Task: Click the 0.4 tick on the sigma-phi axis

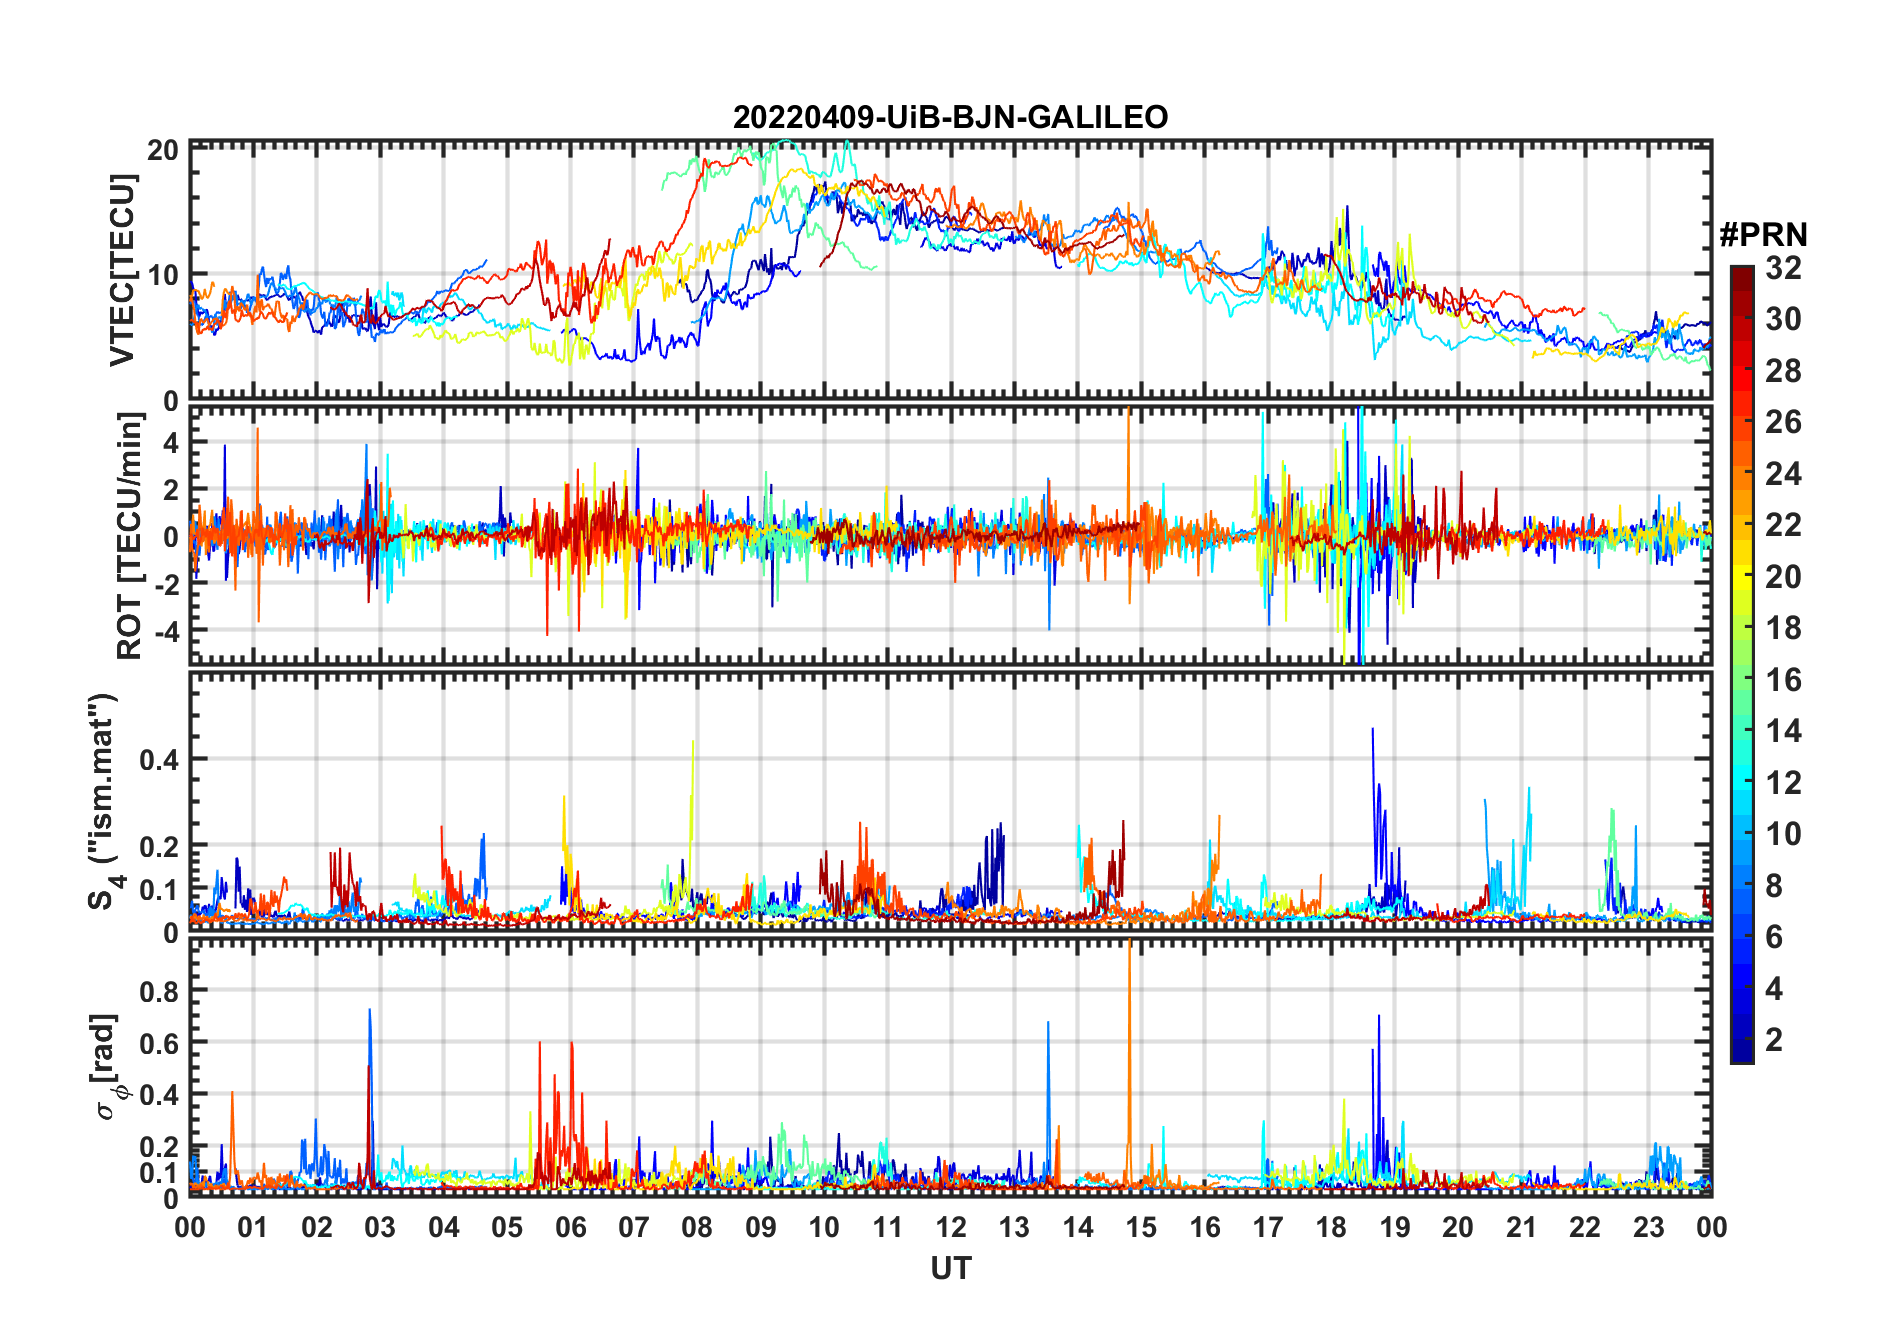Action: tap(159, 1095)
